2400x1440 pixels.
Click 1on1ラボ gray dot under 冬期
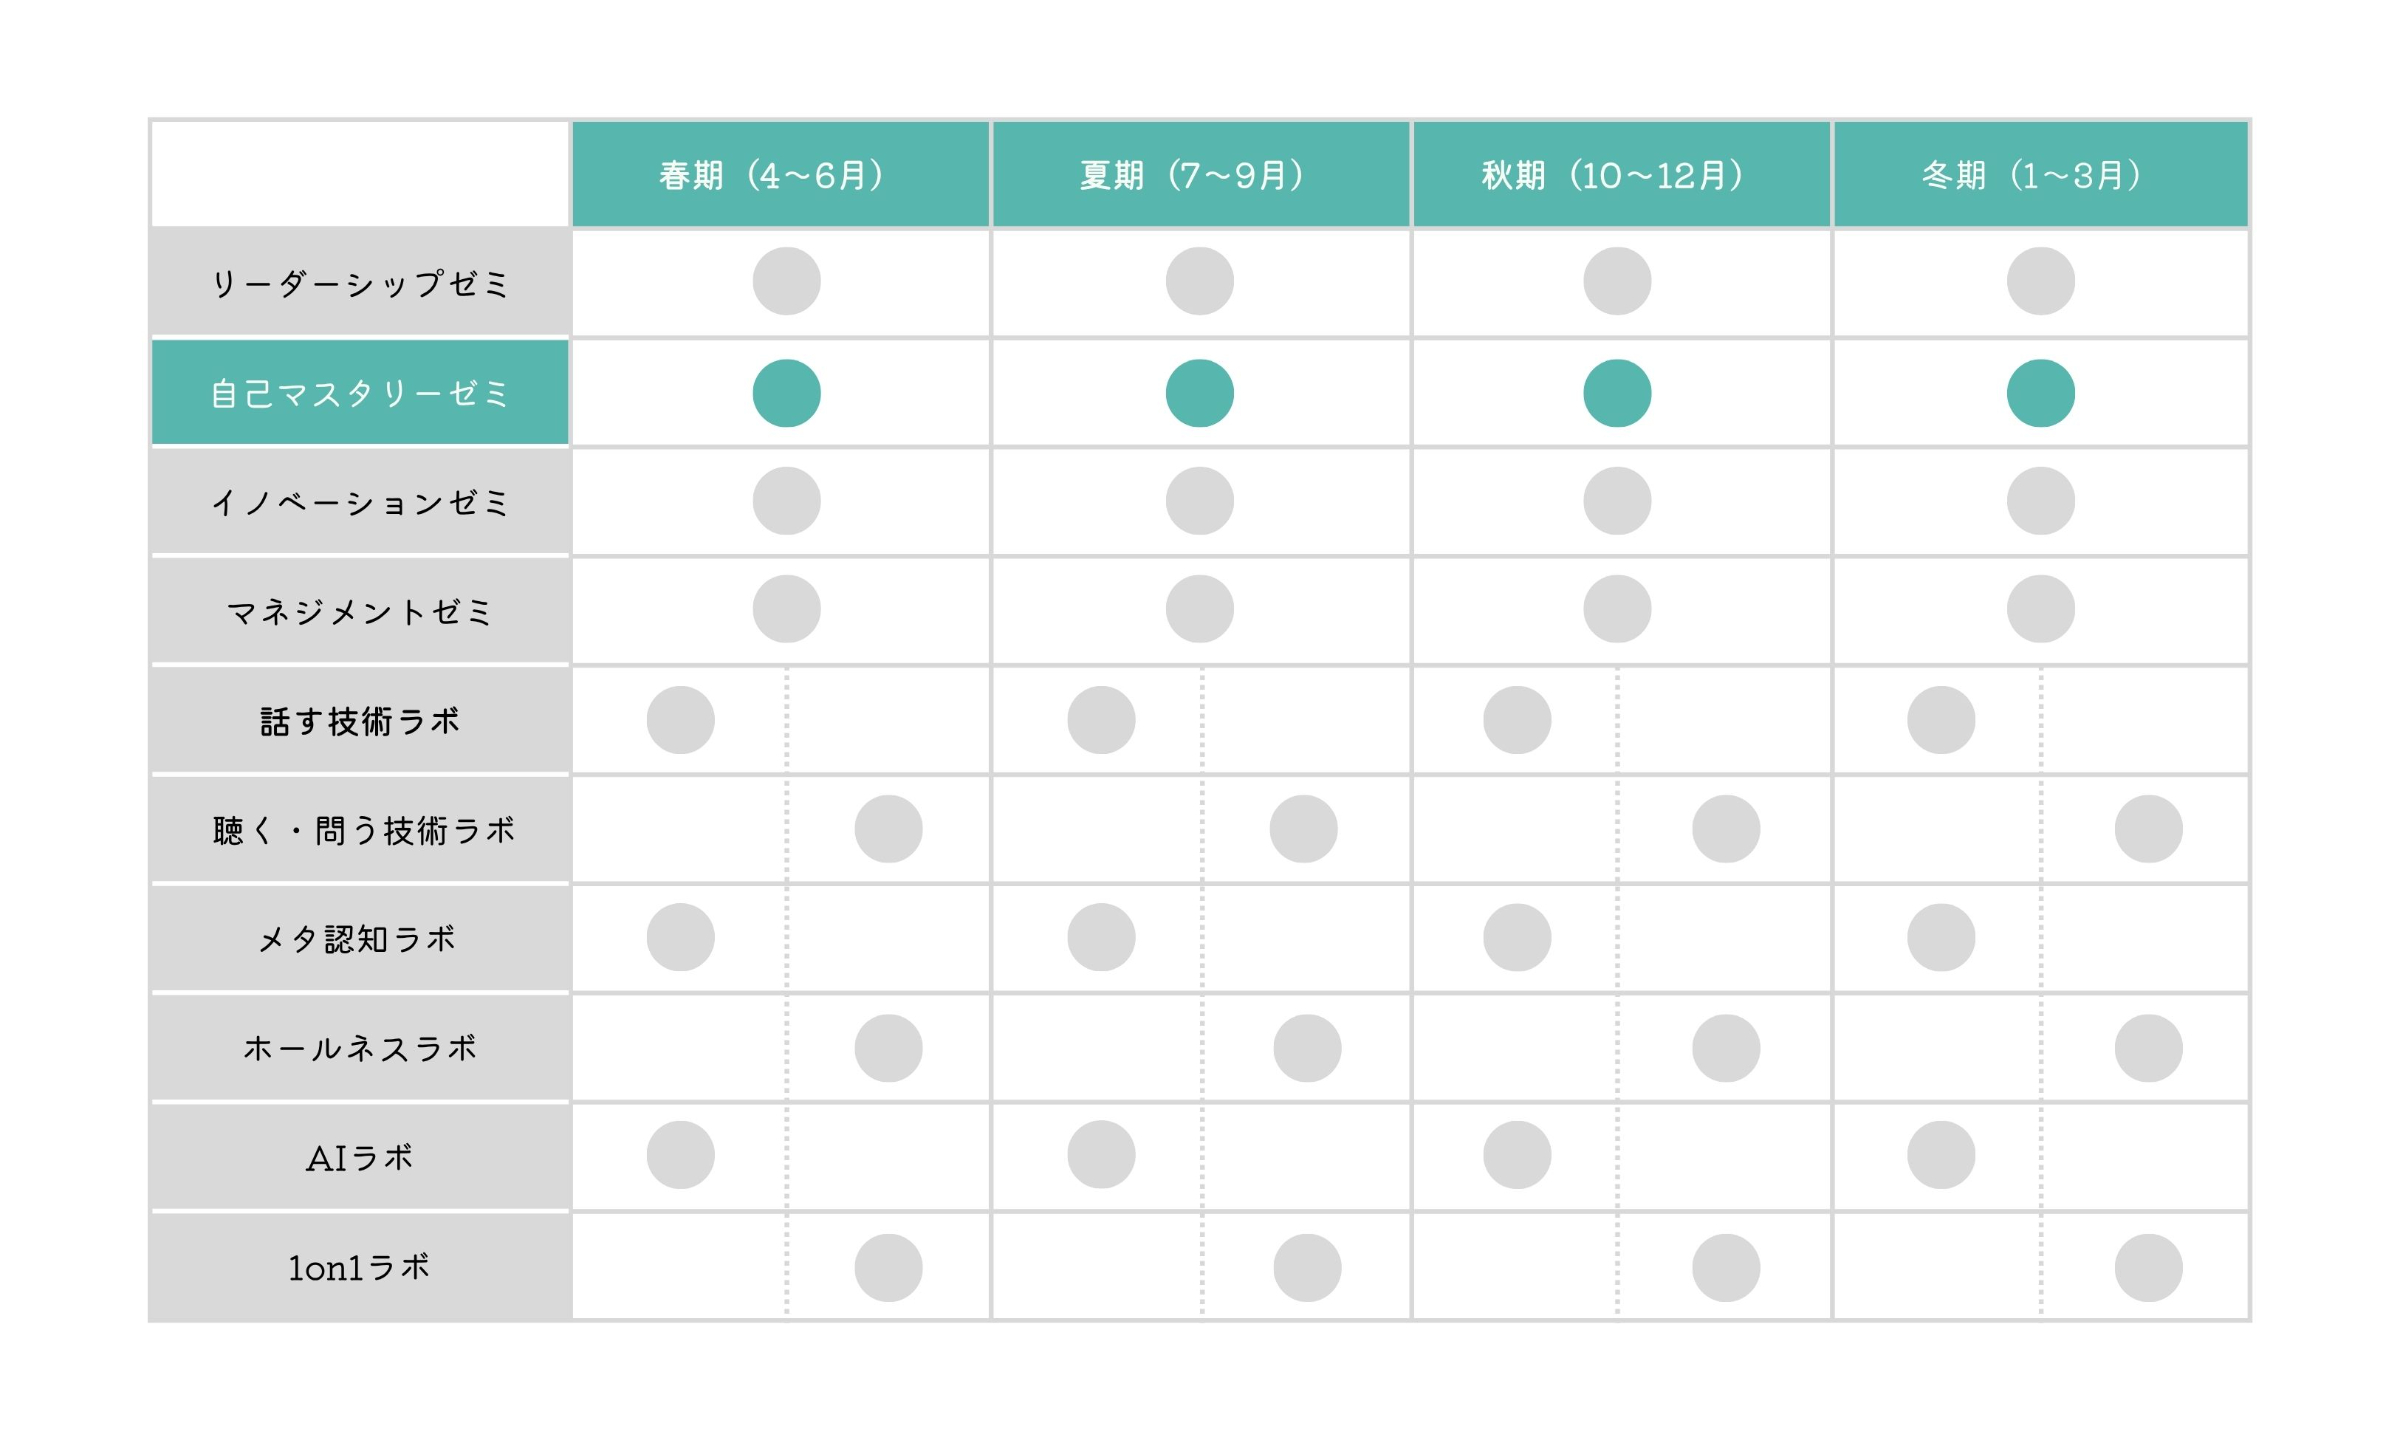(x=2148, y=1268)
